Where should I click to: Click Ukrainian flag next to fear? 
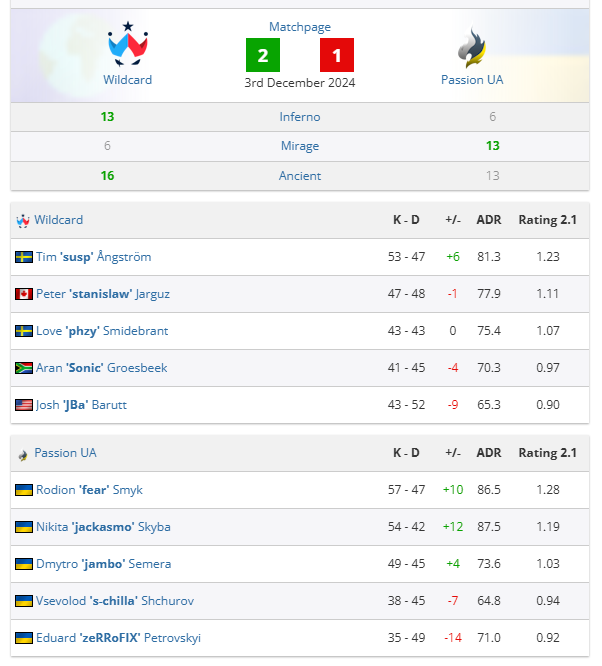click(x=24, y=490)
